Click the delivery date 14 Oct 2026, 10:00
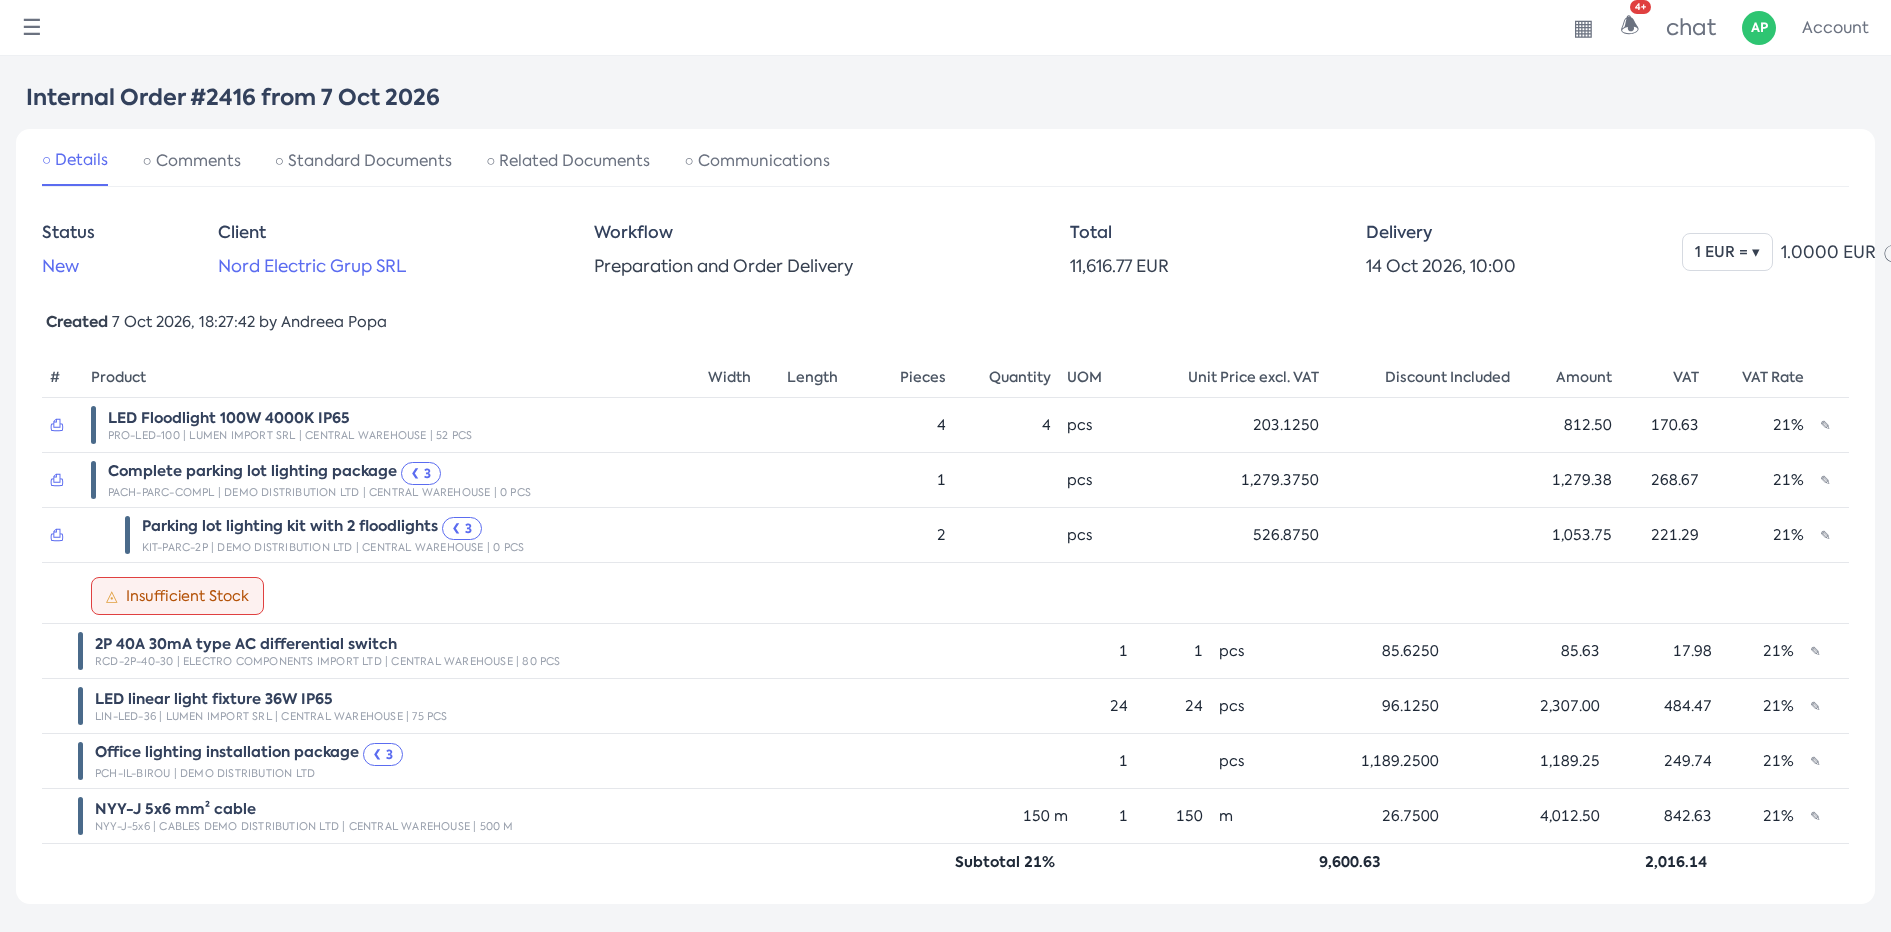Image resolution: width=1891 pixels, height=932 pixels. point(1440,266)
